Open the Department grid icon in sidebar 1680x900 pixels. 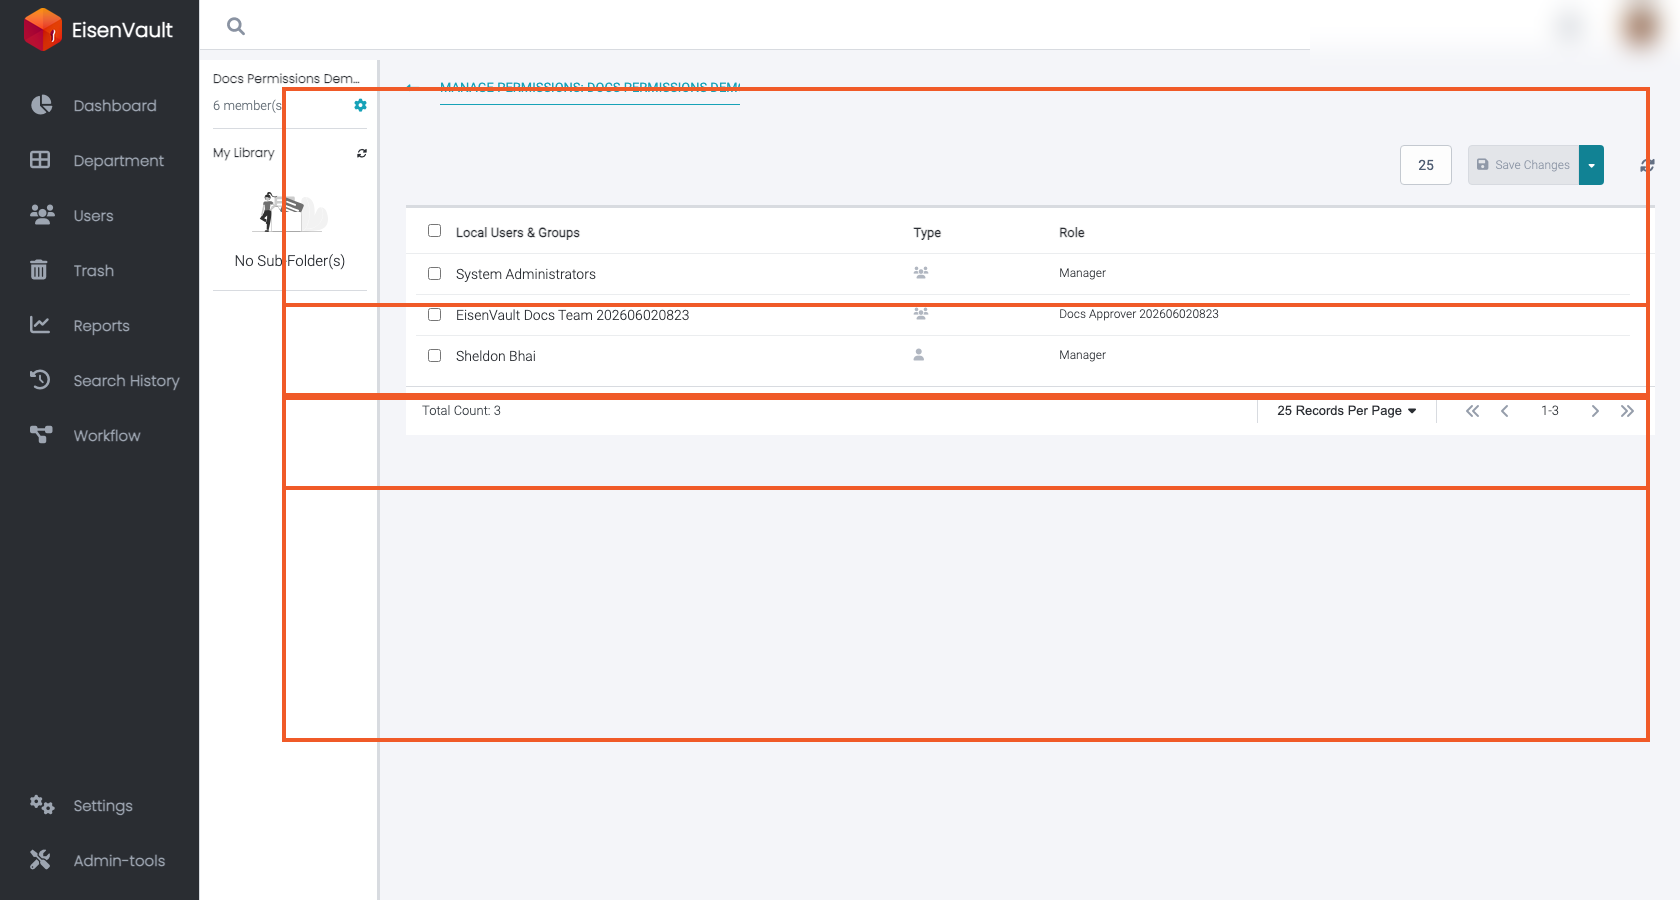[x=40, y=160]
